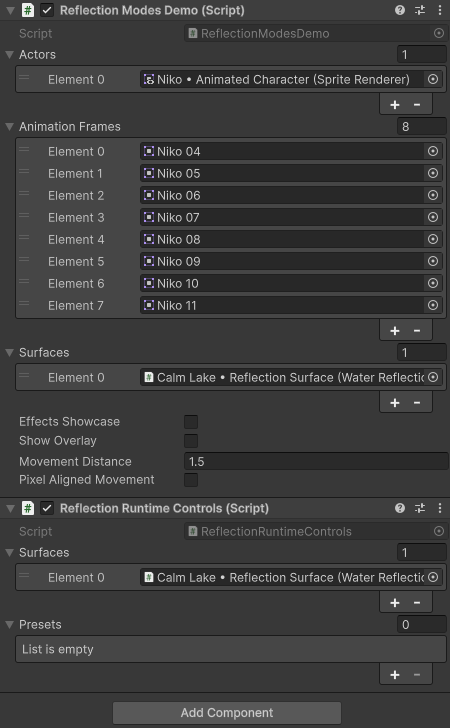Open the Reflection Modes Demo more options menu

pyautogui.click(x=439, y=10)
